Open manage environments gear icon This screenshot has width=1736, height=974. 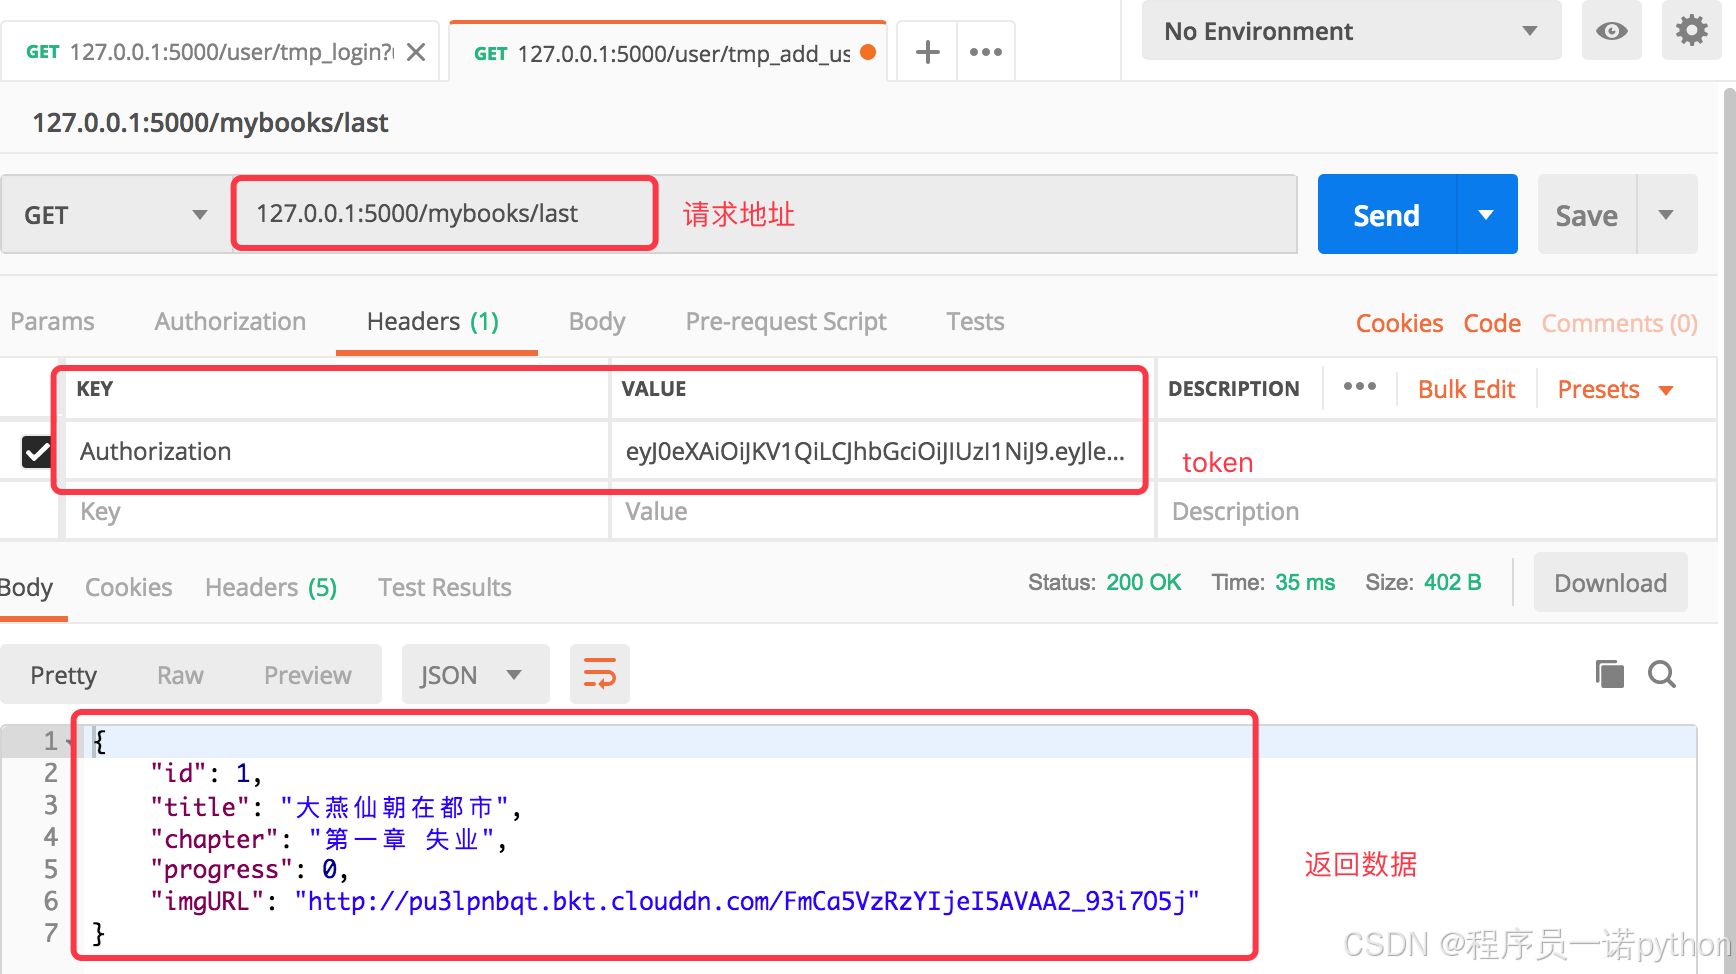1691,31
